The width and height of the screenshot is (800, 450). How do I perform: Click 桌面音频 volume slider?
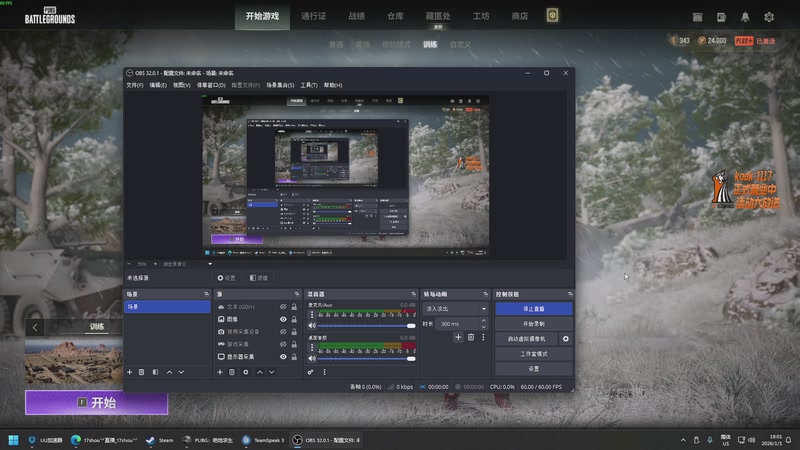tap(366, 358)
